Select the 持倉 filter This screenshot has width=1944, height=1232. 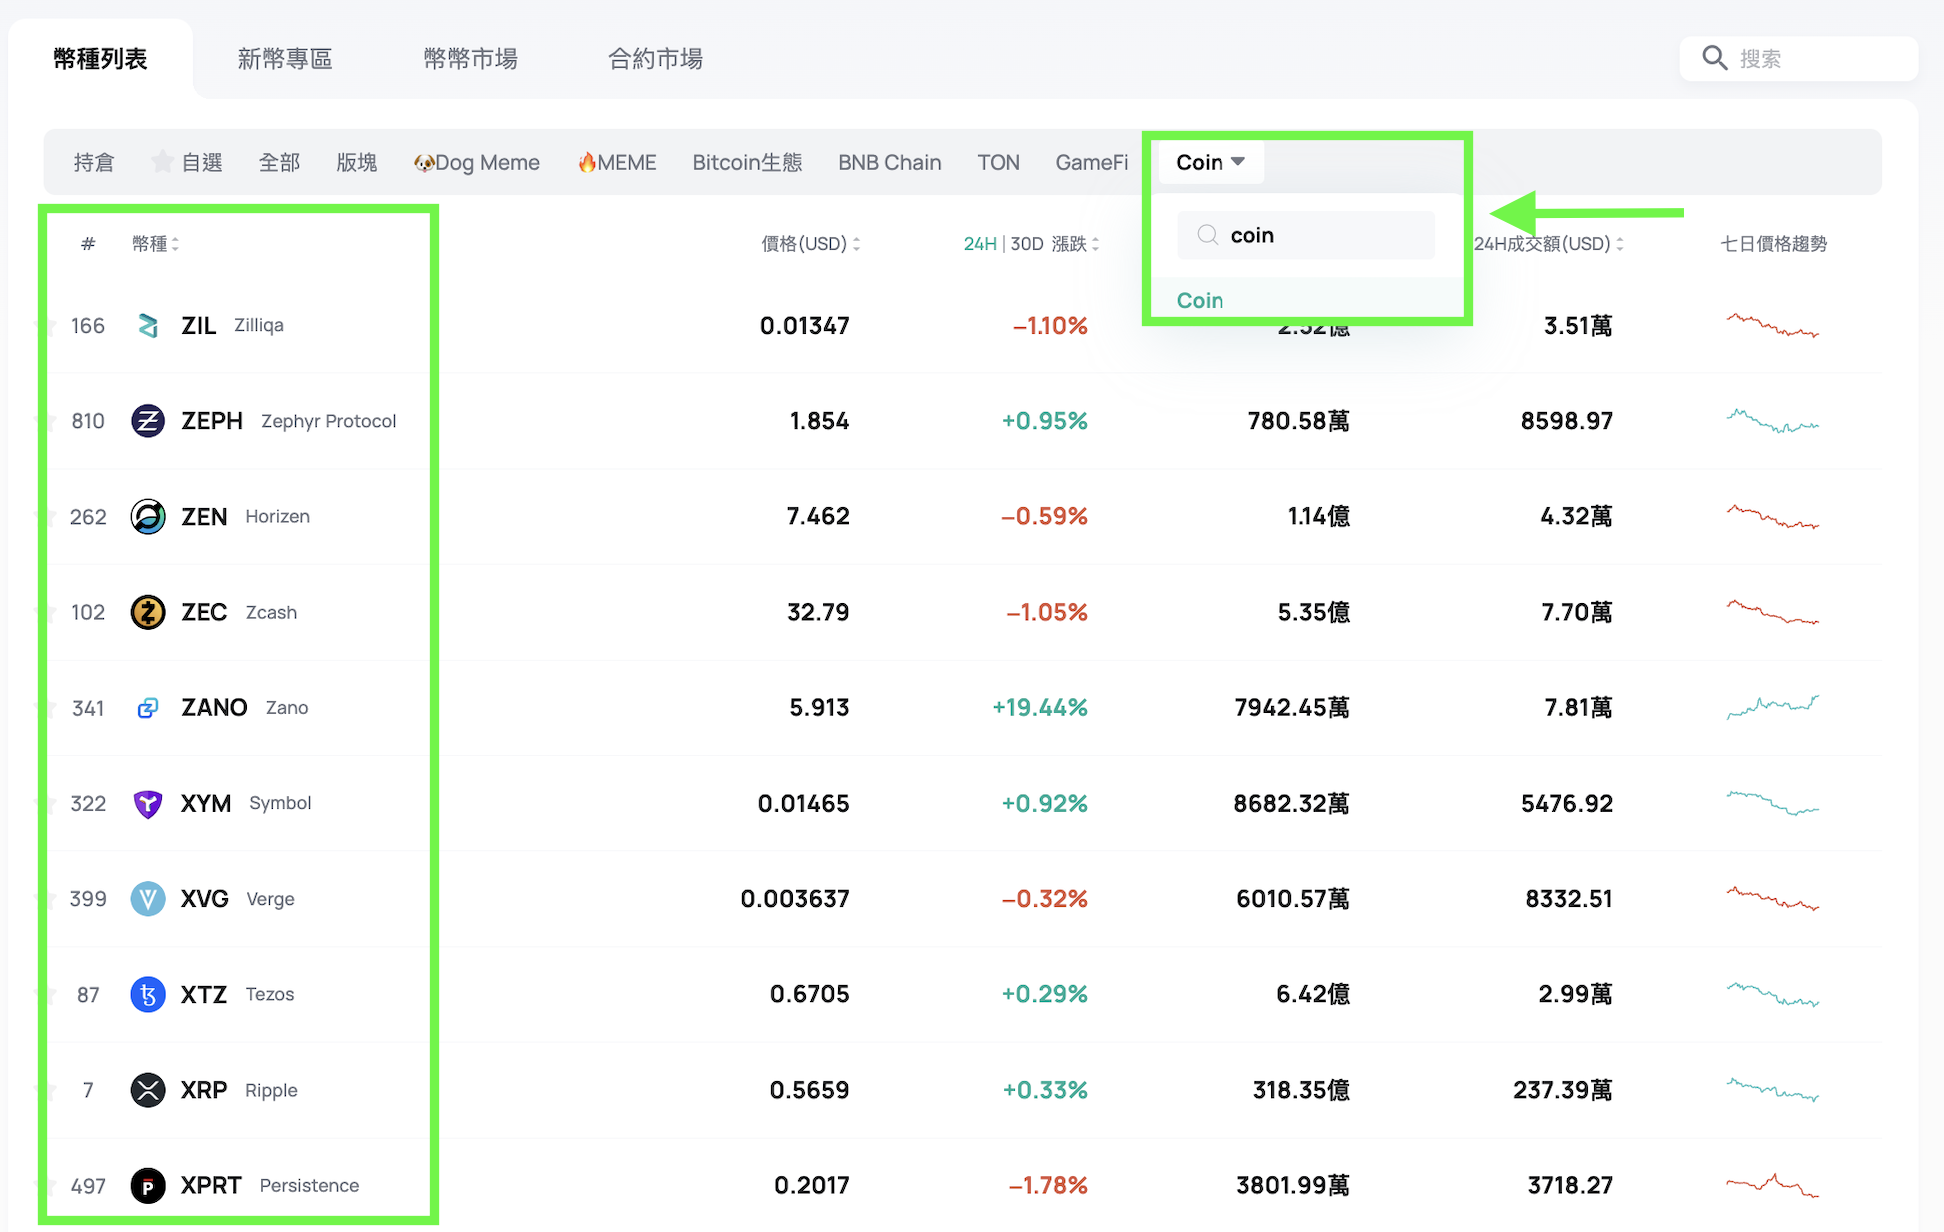94,162
